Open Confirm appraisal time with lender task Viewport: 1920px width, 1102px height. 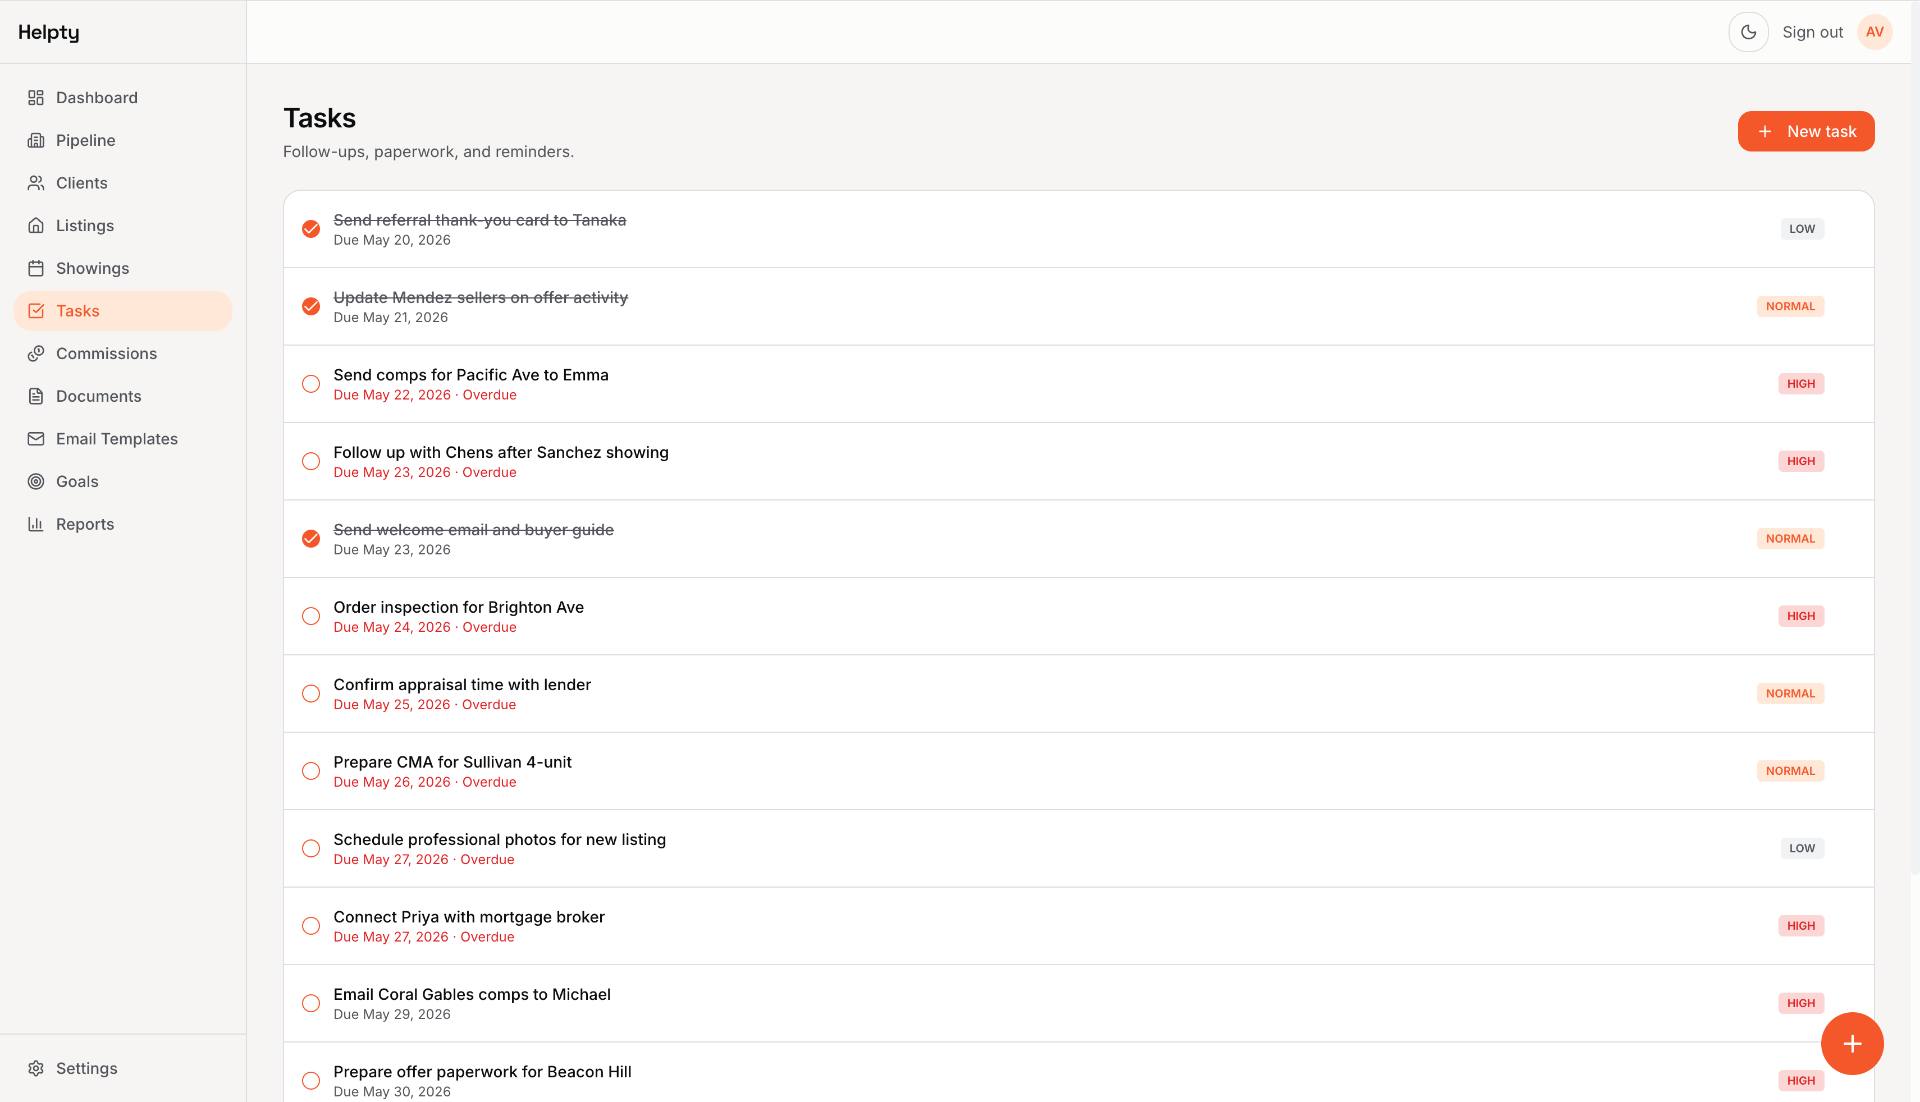point(462,685)
